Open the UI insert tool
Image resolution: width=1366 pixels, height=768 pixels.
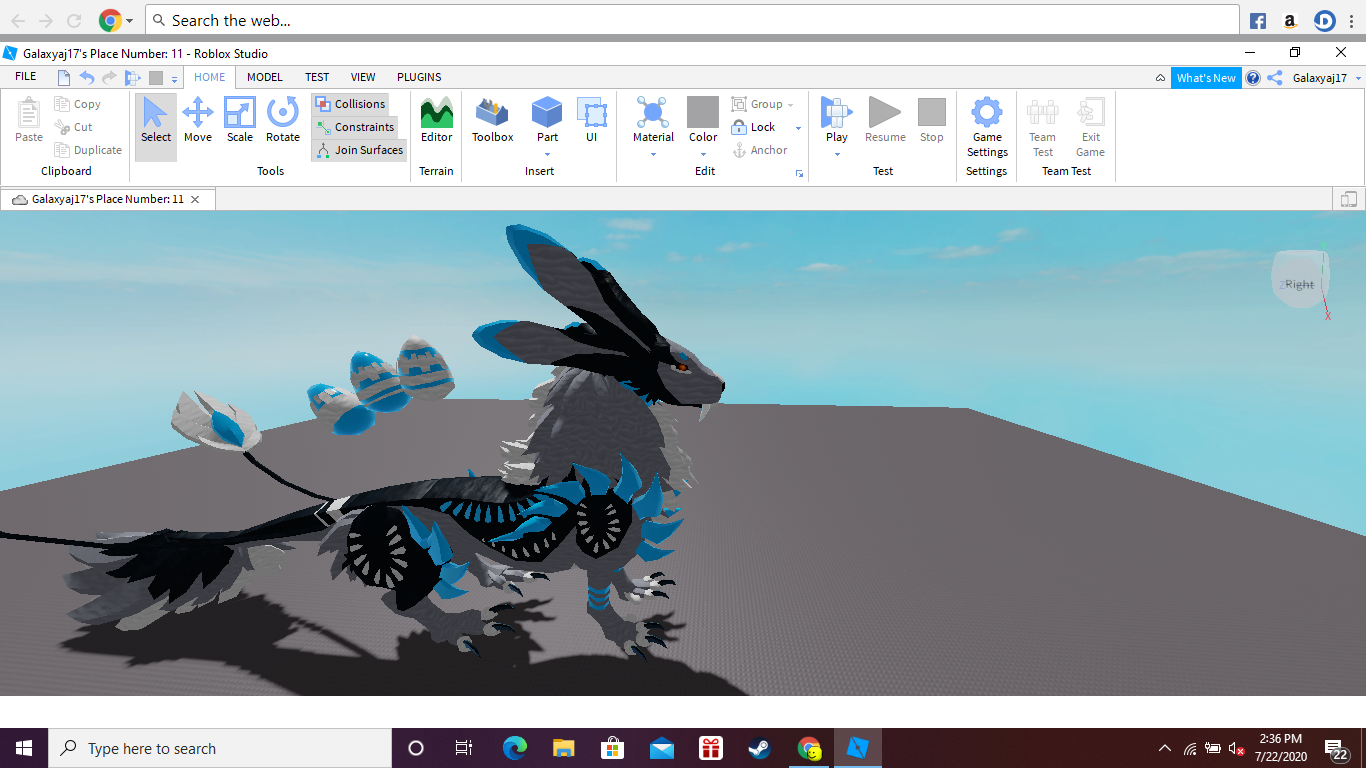pos(592,121)
